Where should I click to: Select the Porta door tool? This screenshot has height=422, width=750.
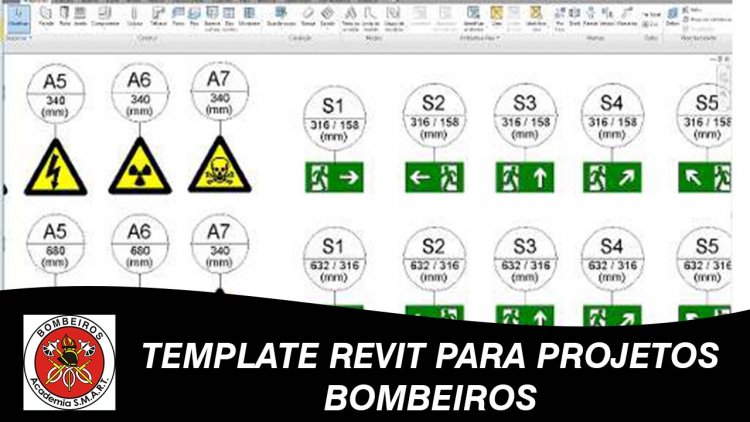click(65, 17)
